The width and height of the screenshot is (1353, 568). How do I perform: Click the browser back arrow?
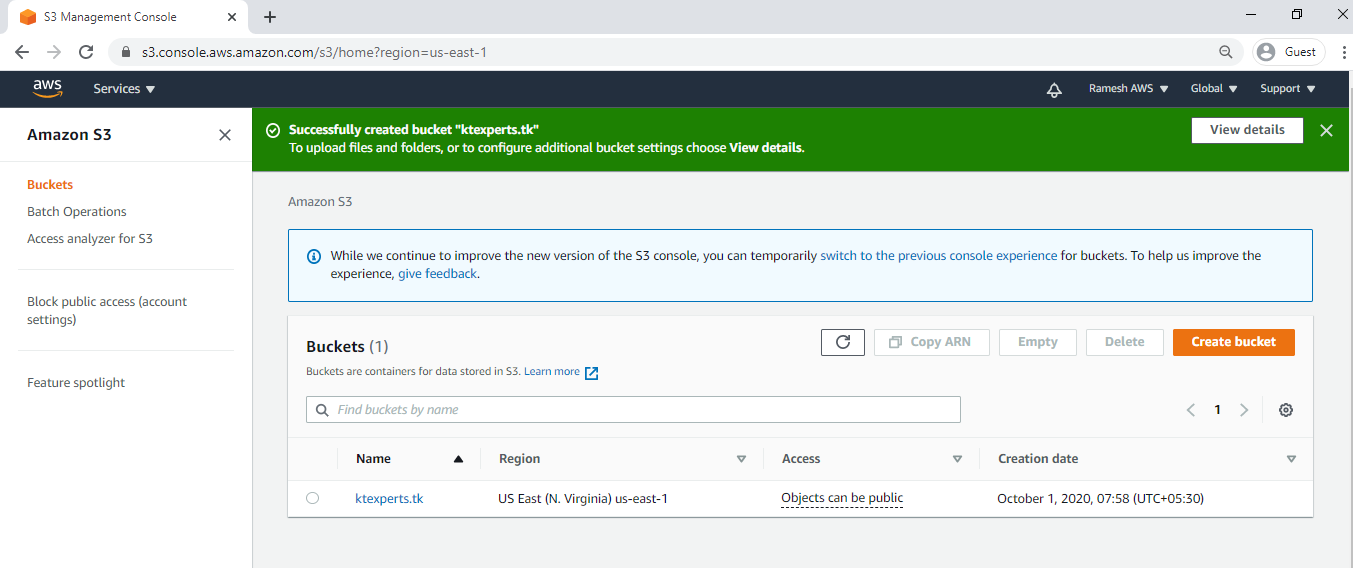(x=22, y=52)
